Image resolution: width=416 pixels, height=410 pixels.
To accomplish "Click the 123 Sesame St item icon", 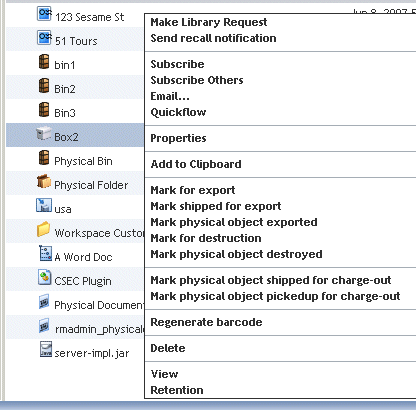I will tap(44, 14).
